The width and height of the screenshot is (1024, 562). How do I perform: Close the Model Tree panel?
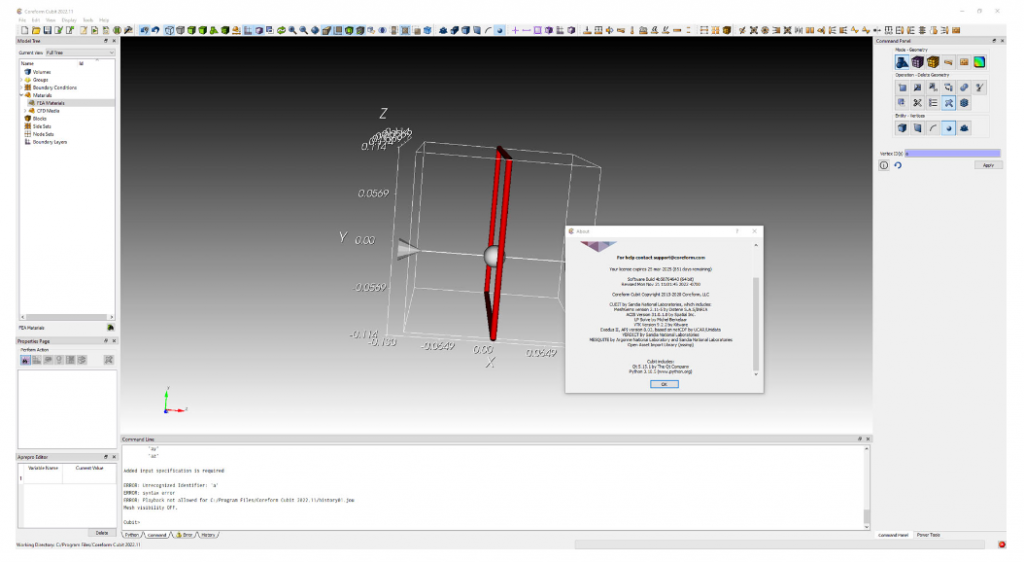[x=114, y=41]
